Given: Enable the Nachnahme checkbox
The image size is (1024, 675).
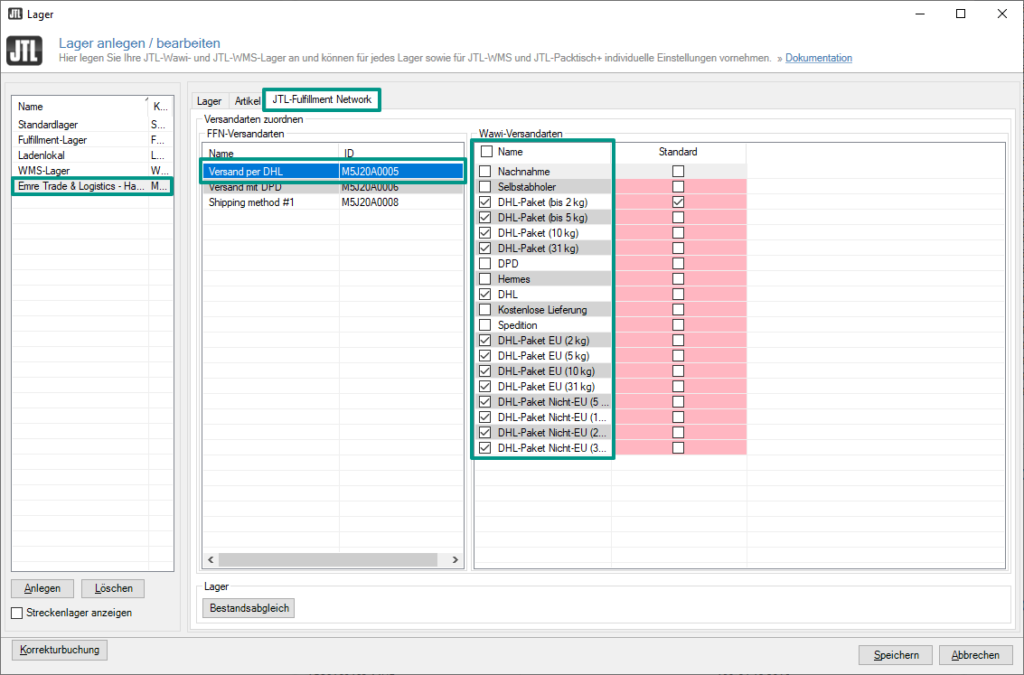Looking at the screenshot, I should (485, 171).
